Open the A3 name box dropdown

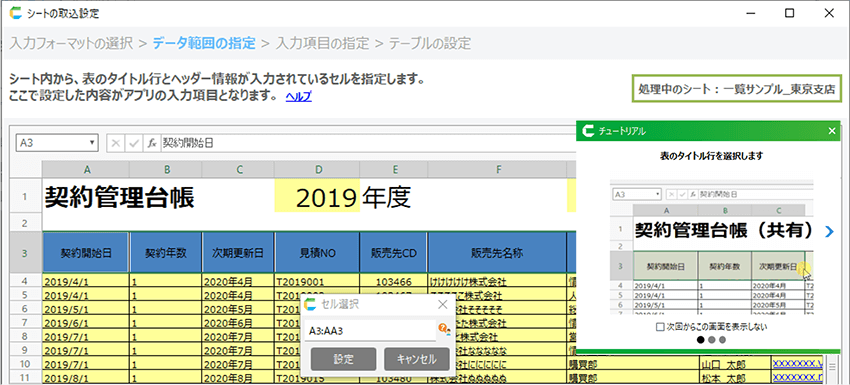coord(92,143)
